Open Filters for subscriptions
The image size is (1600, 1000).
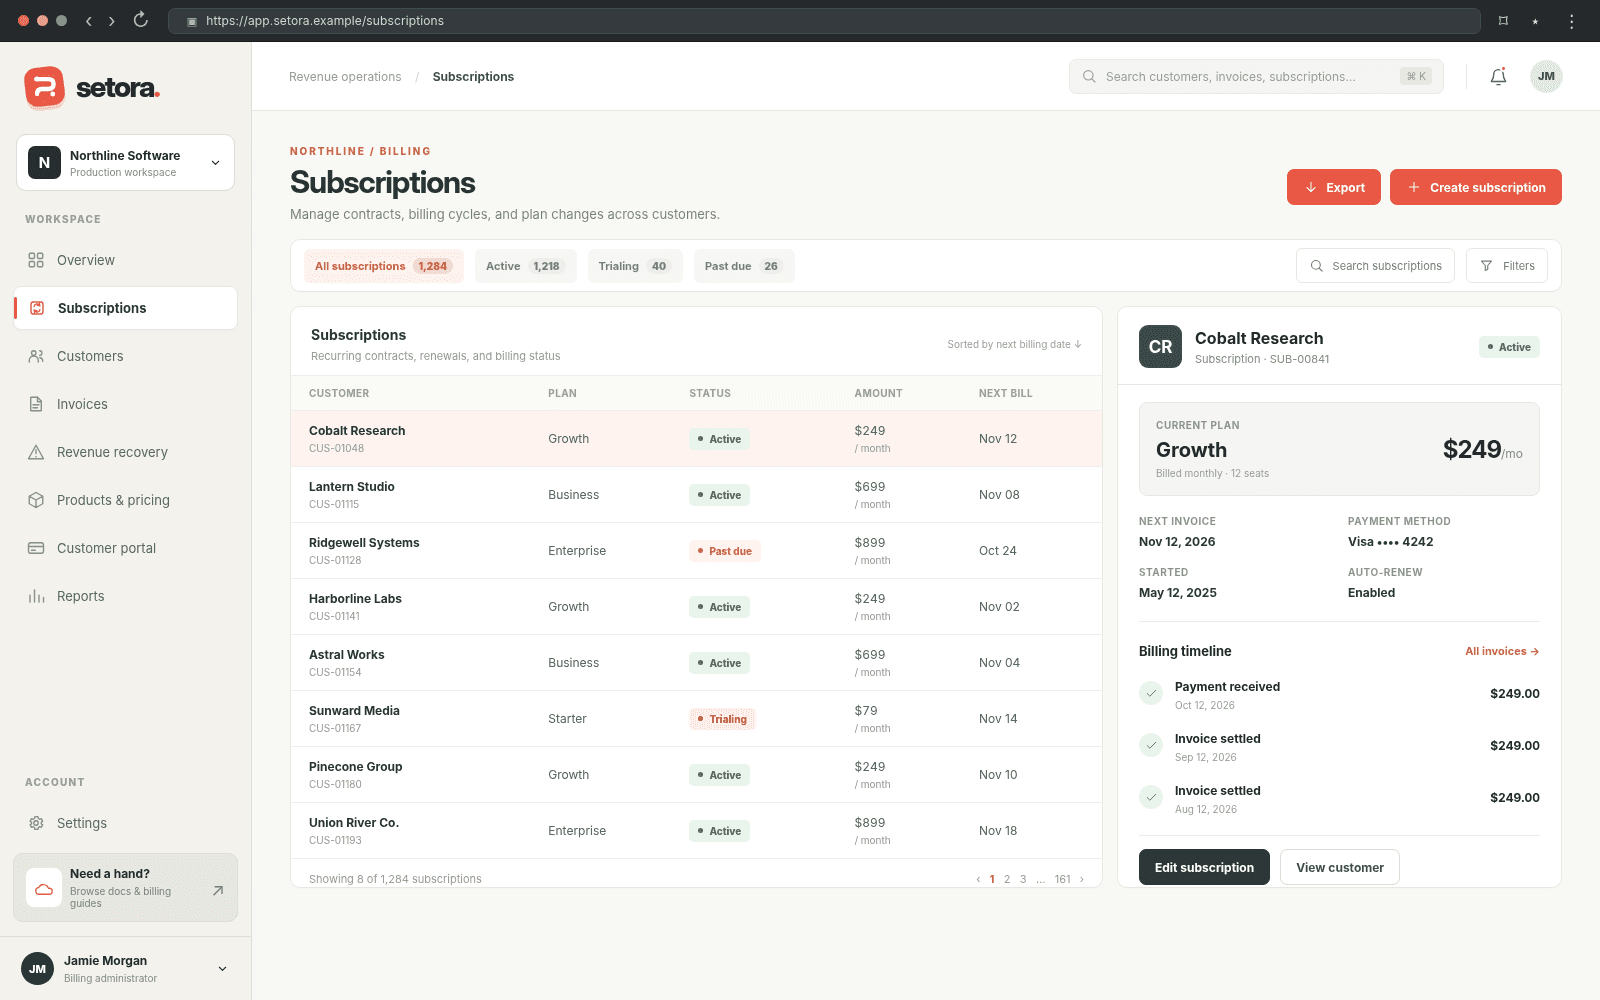point(1507,266)
